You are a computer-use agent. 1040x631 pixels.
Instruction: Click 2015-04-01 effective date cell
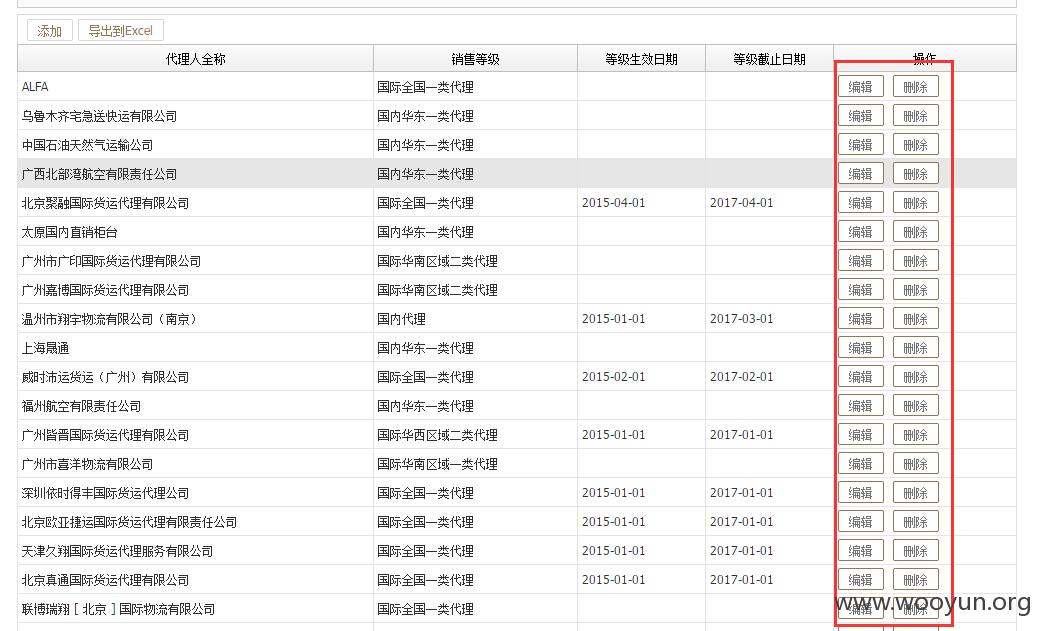pyautogui.click(x=641, y=203)
